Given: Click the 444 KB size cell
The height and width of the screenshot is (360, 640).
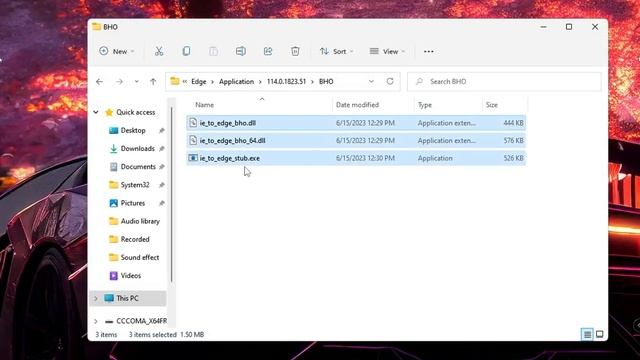Looking at the screenshot, I should coord(513,123).
